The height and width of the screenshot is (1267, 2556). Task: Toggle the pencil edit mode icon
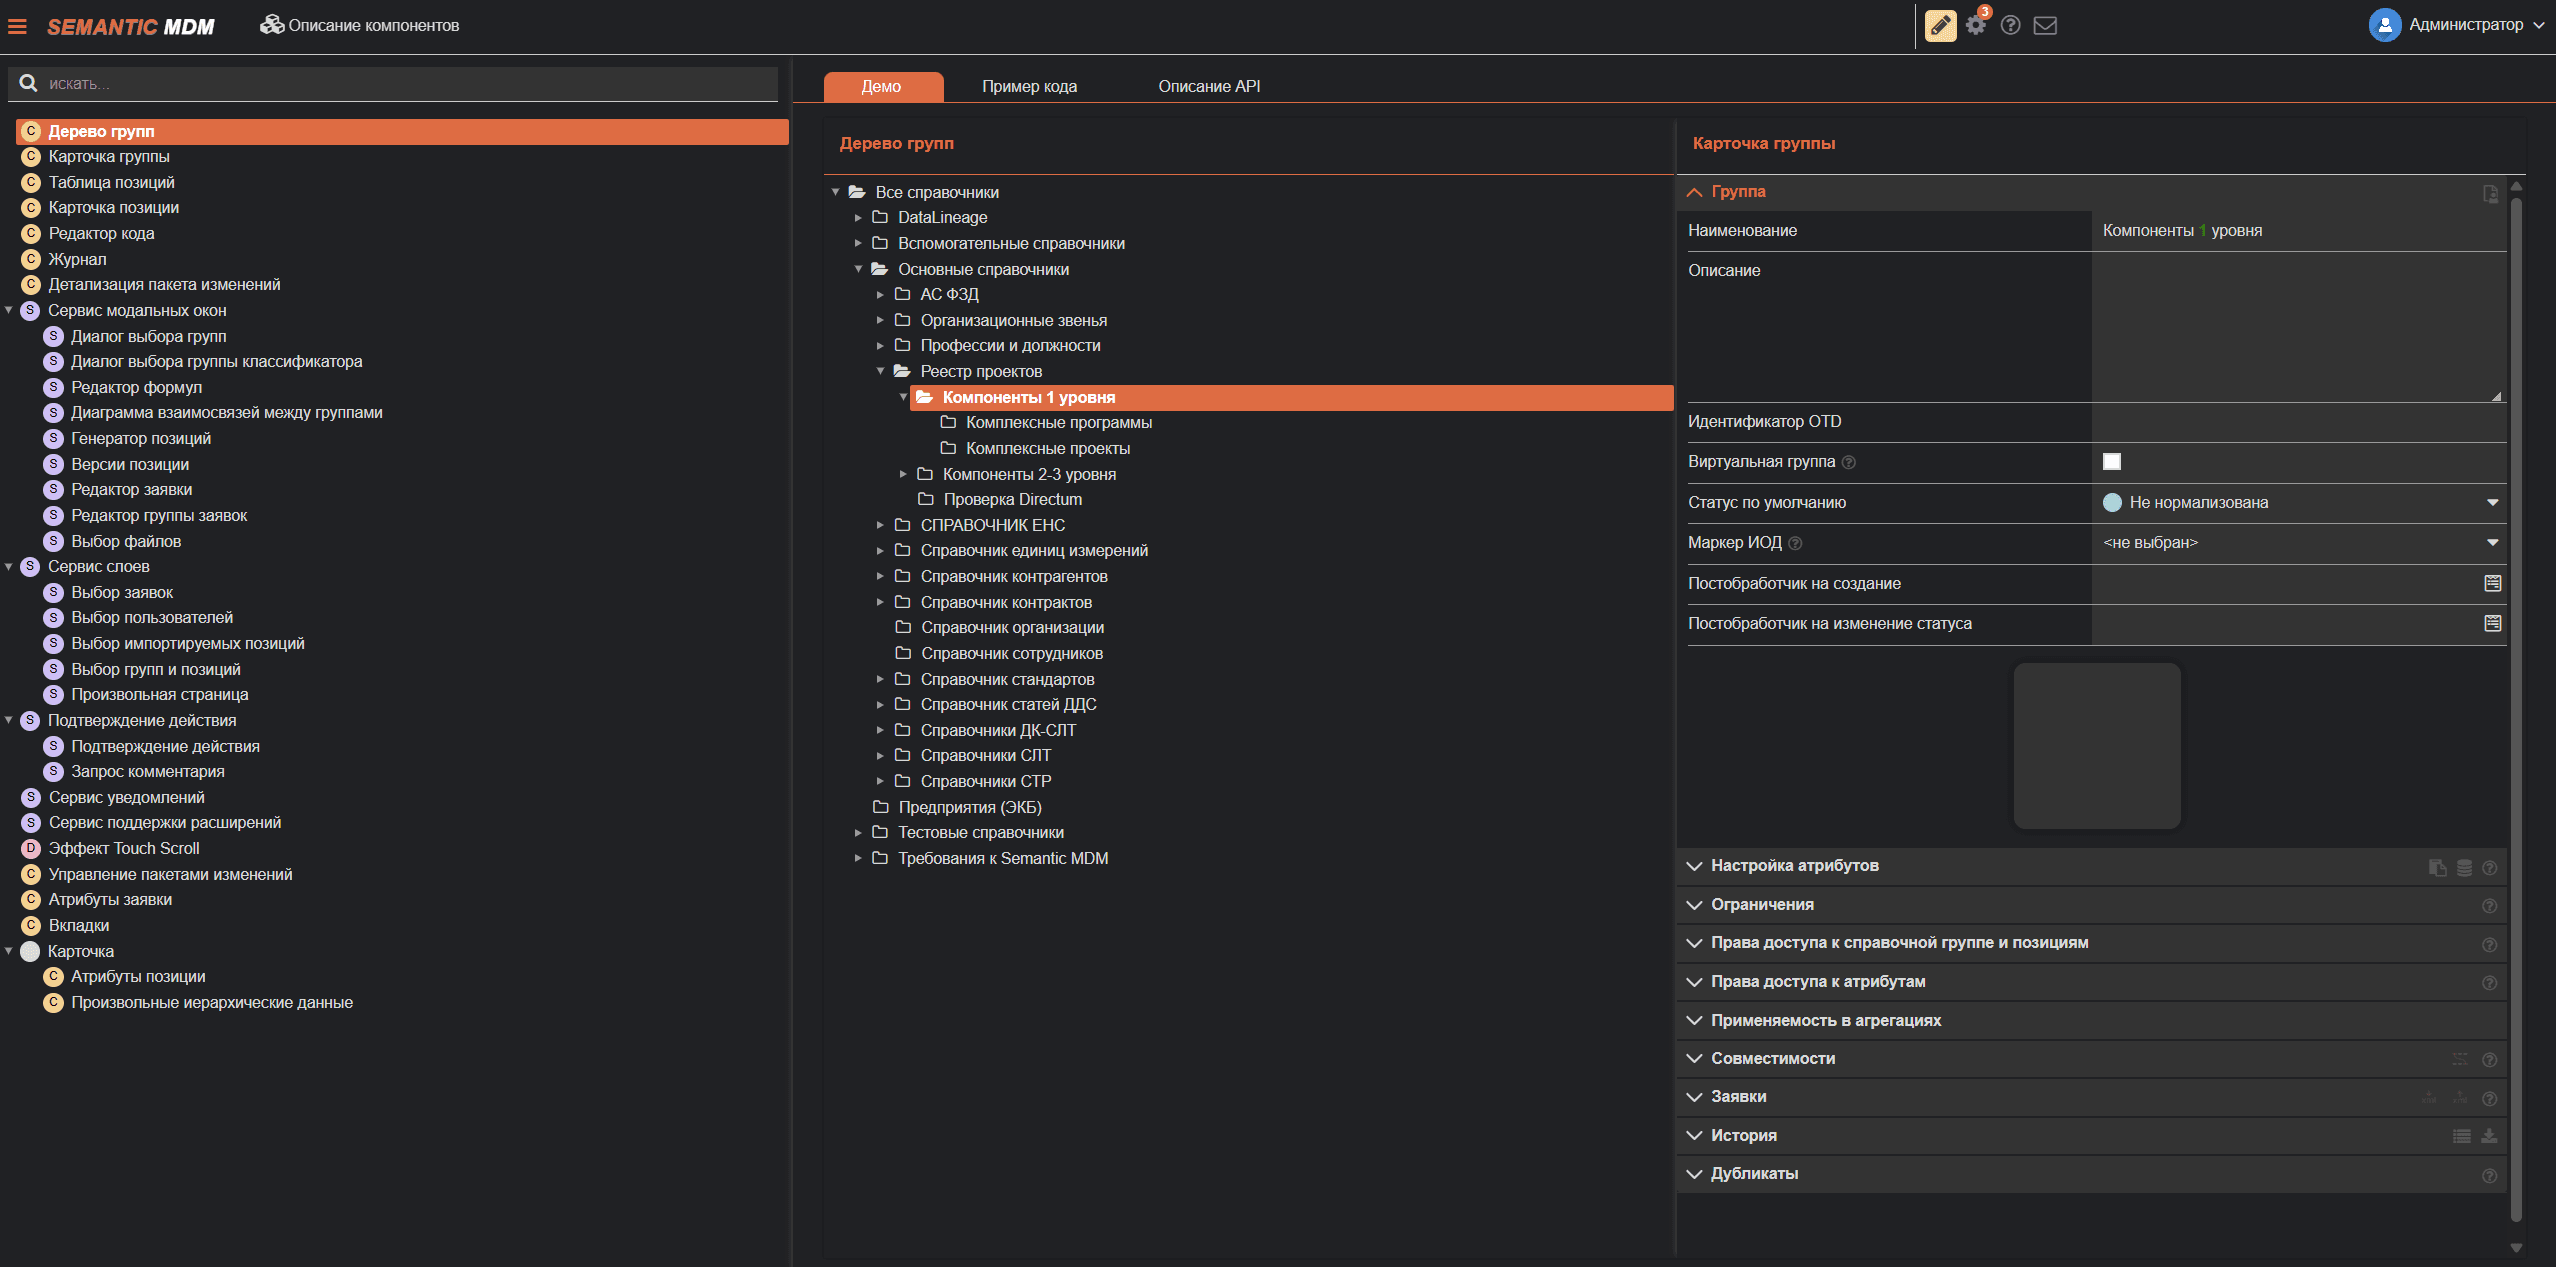pos(1940,26)
